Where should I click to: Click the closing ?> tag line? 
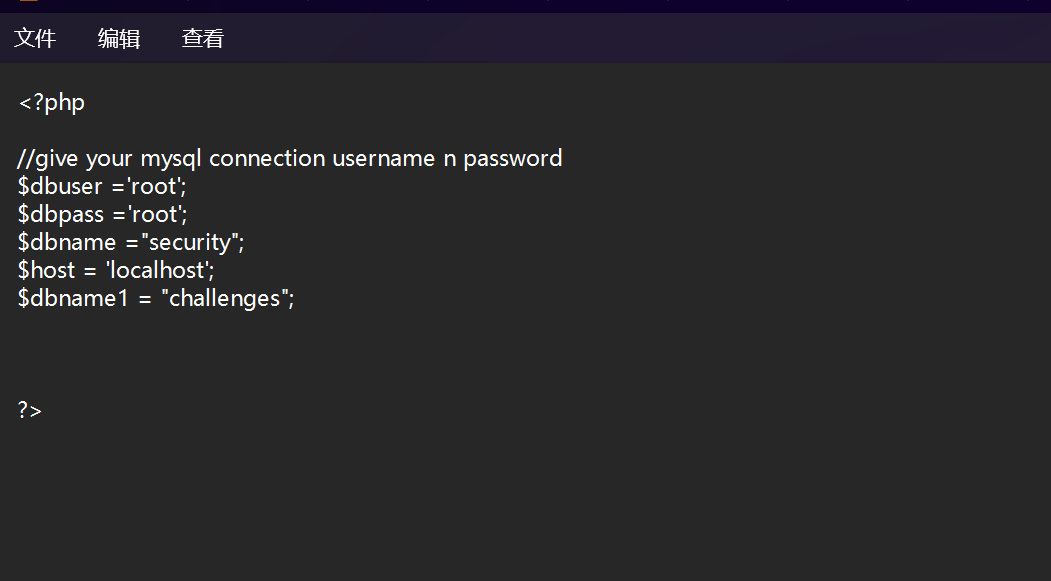29,410
